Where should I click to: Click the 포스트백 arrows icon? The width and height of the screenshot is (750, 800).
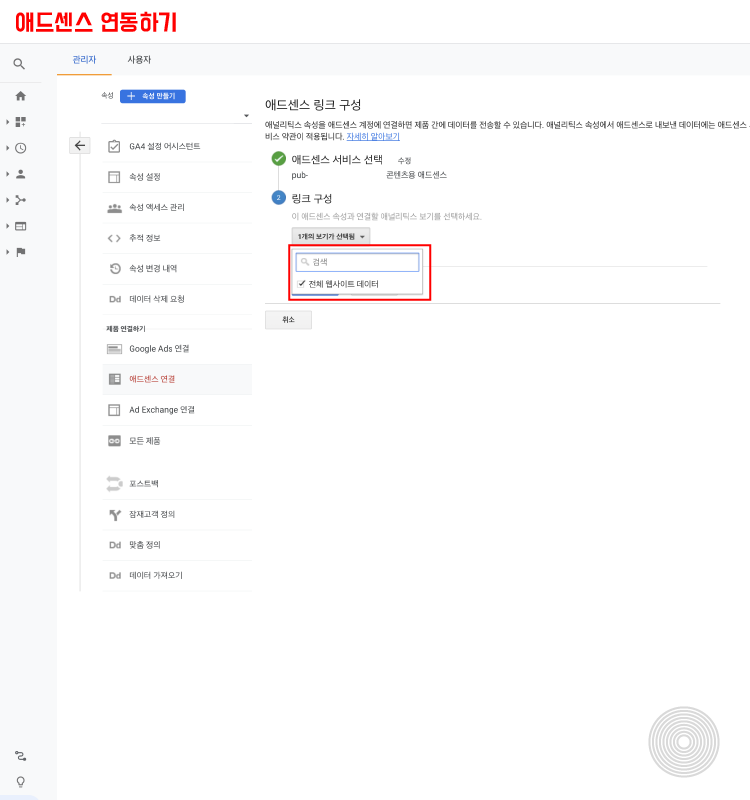coord(114,484)
